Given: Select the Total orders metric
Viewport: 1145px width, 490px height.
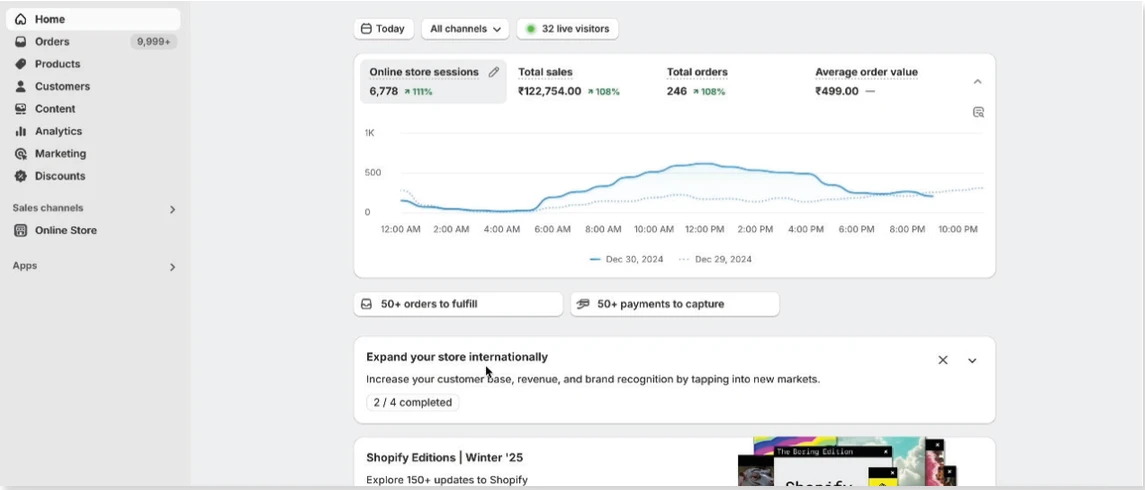Looking at the screenshot, I should click(x=729, y=82).
